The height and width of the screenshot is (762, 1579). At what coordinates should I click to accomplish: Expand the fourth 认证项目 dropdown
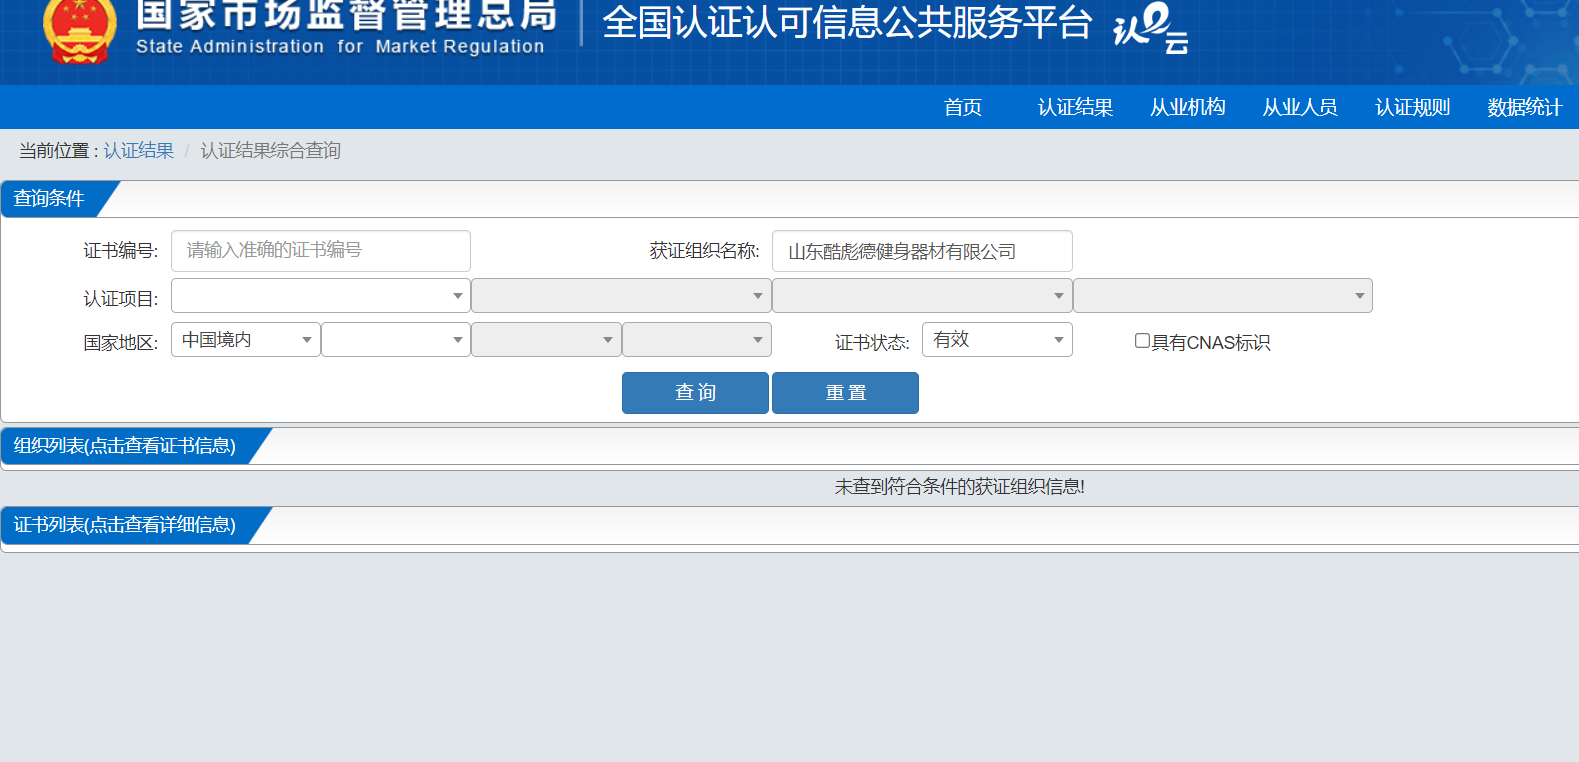(x=1223, y=296)
